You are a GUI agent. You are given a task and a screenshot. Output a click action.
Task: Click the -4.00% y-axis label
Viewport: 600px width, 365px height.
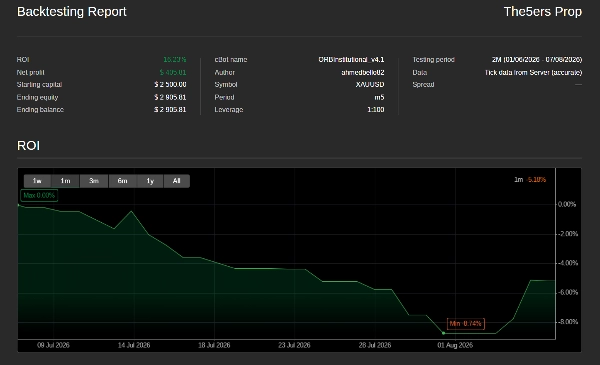(x=567, y=263)
